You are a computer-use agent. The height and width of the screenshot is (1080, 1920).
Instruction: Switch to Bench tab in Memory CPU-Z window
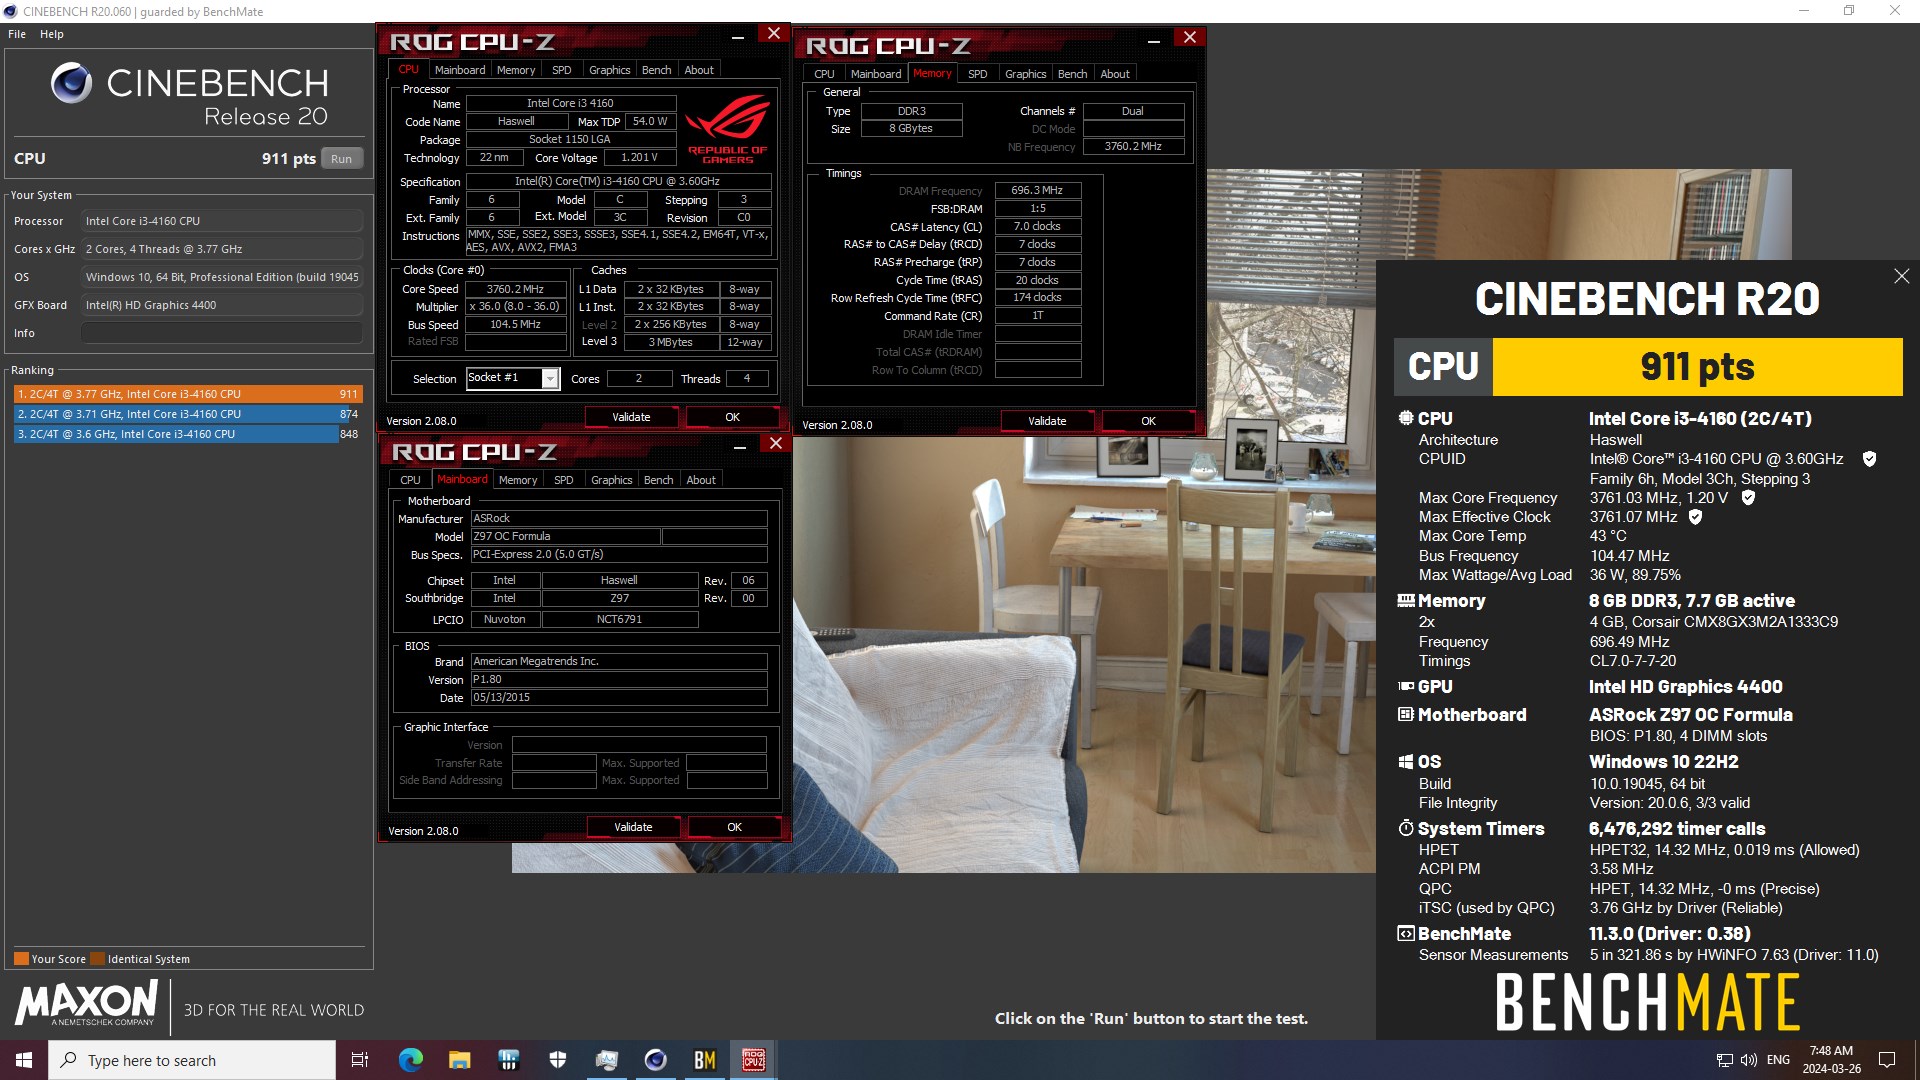(1072, 74)
